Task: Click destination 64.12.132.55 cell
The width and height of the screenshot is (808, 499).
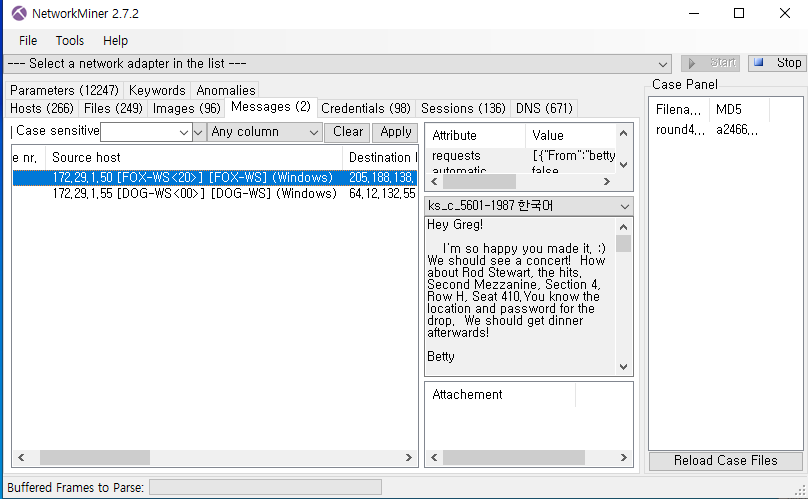Action: tap(381, 193)
